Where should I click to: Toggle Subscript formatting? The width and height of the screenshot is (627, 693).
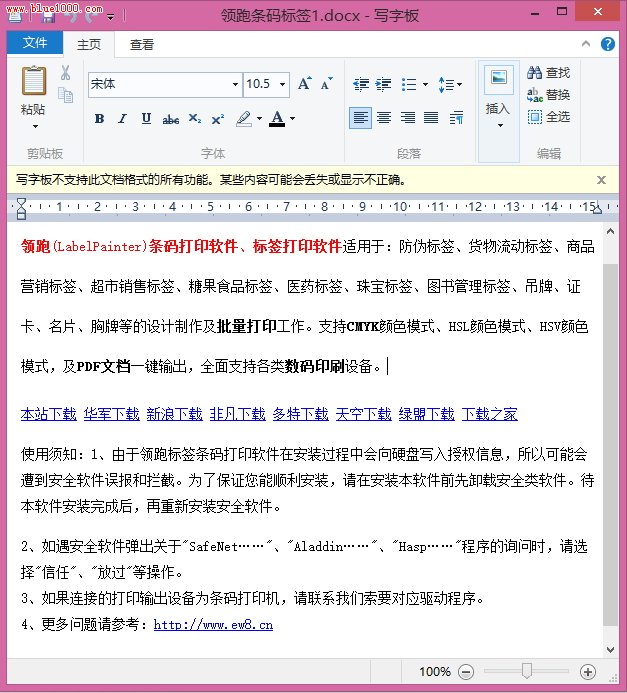click(194, 118)
